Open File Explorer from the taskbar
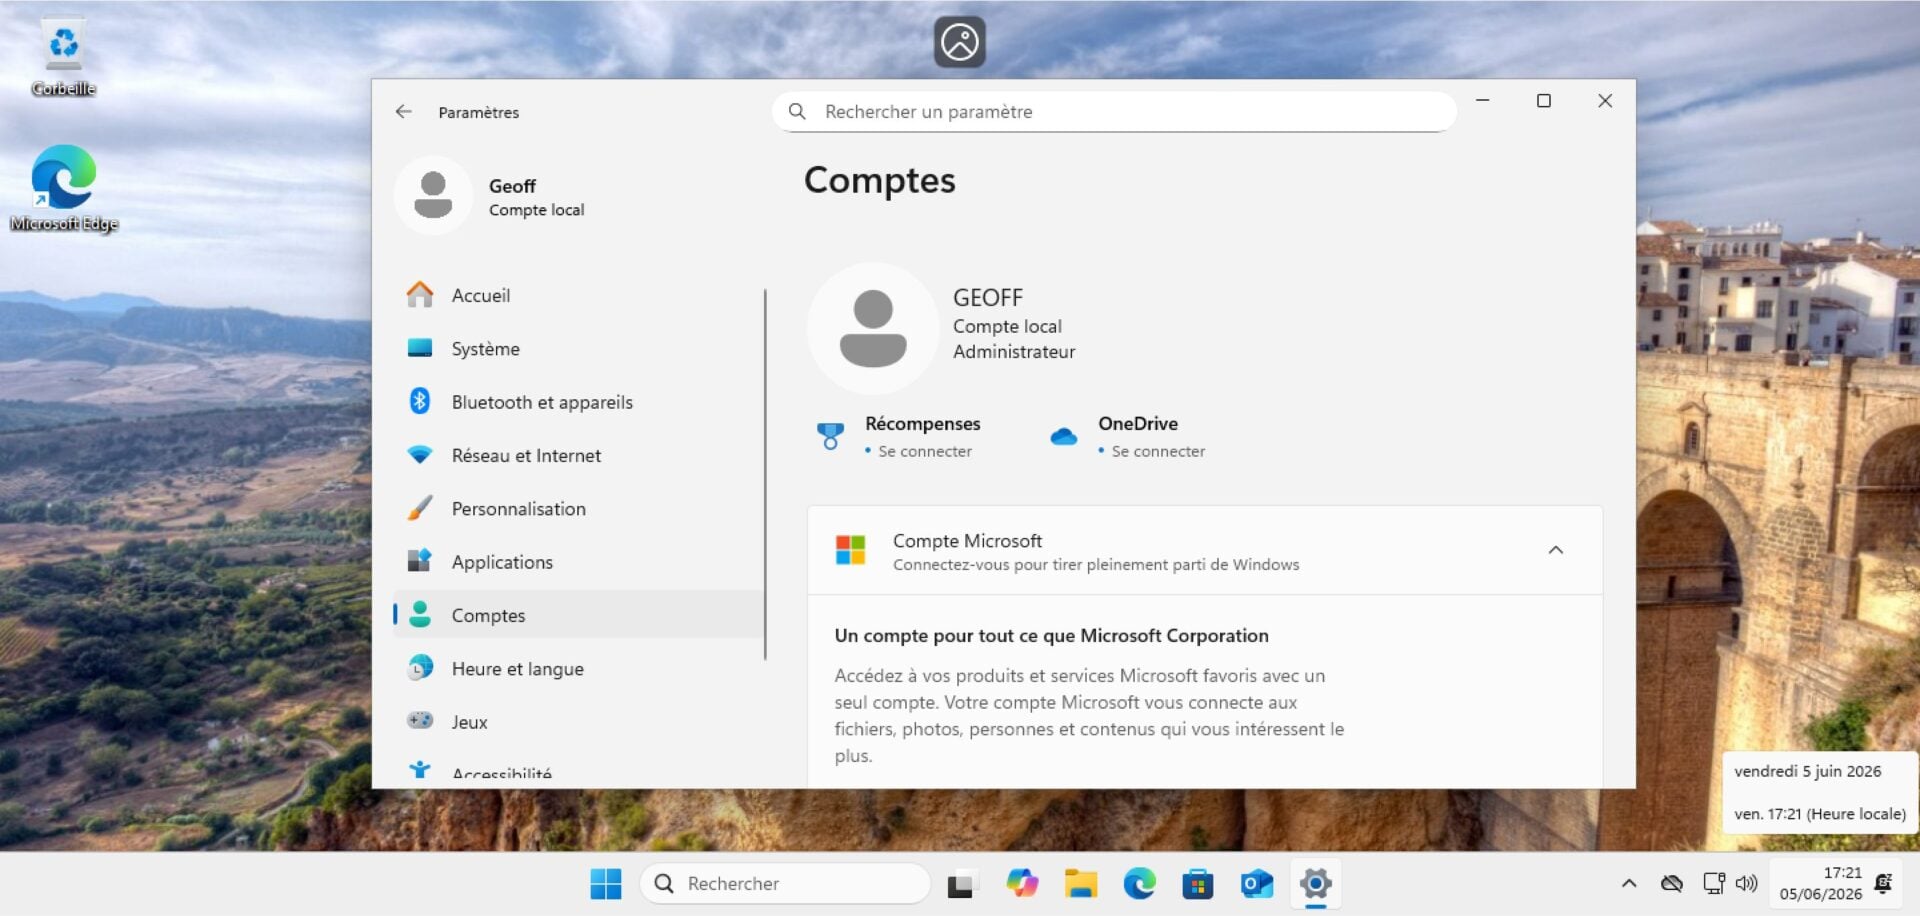The width and height of the screenshot is (1920, 916). pyautogui.click(x=1080, y=884)
